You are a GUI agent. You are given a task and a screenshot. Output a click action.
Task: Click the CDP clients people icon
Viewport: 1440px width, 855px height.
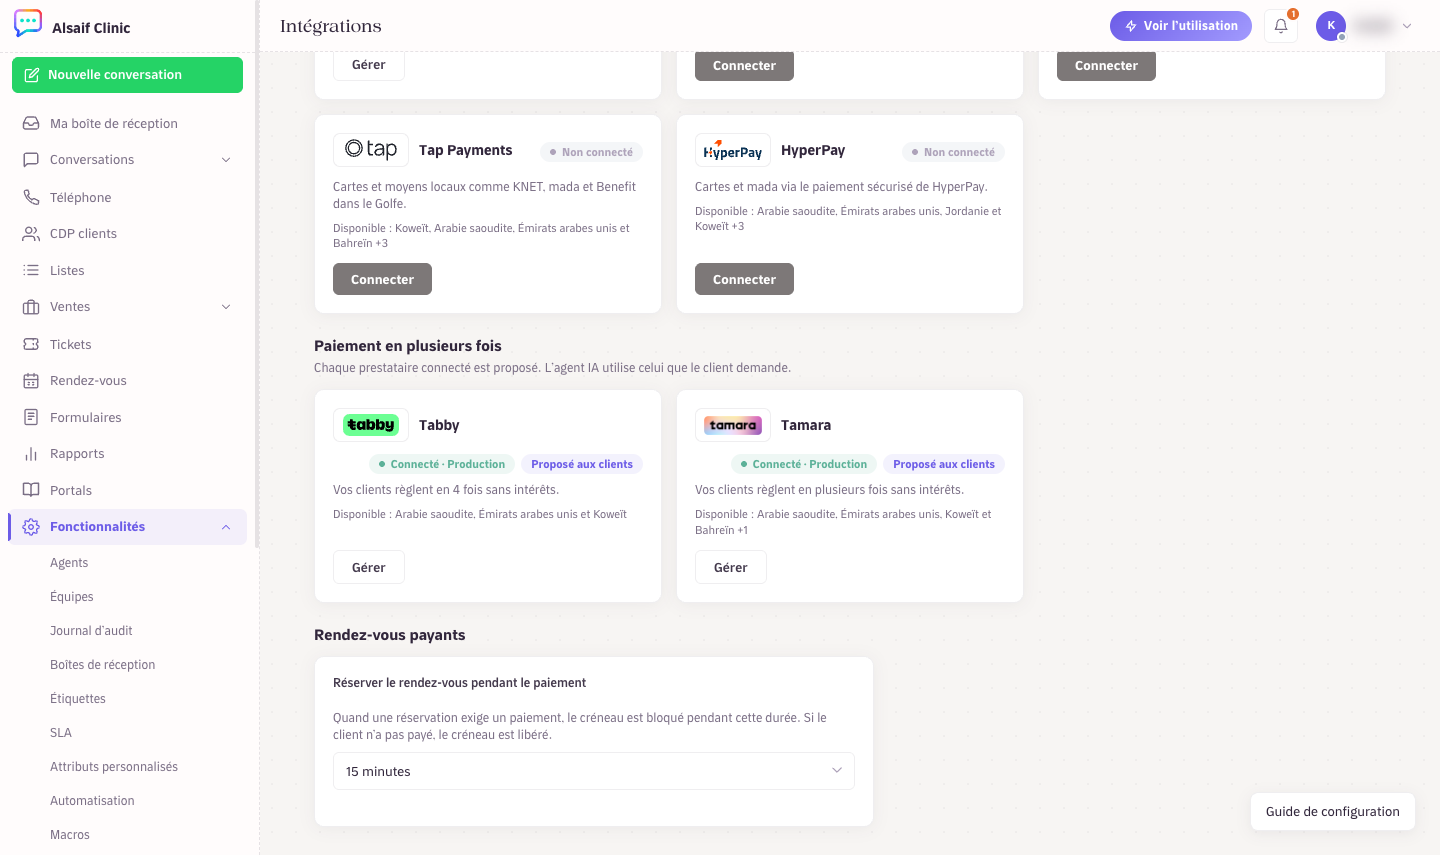pos(31,233)
